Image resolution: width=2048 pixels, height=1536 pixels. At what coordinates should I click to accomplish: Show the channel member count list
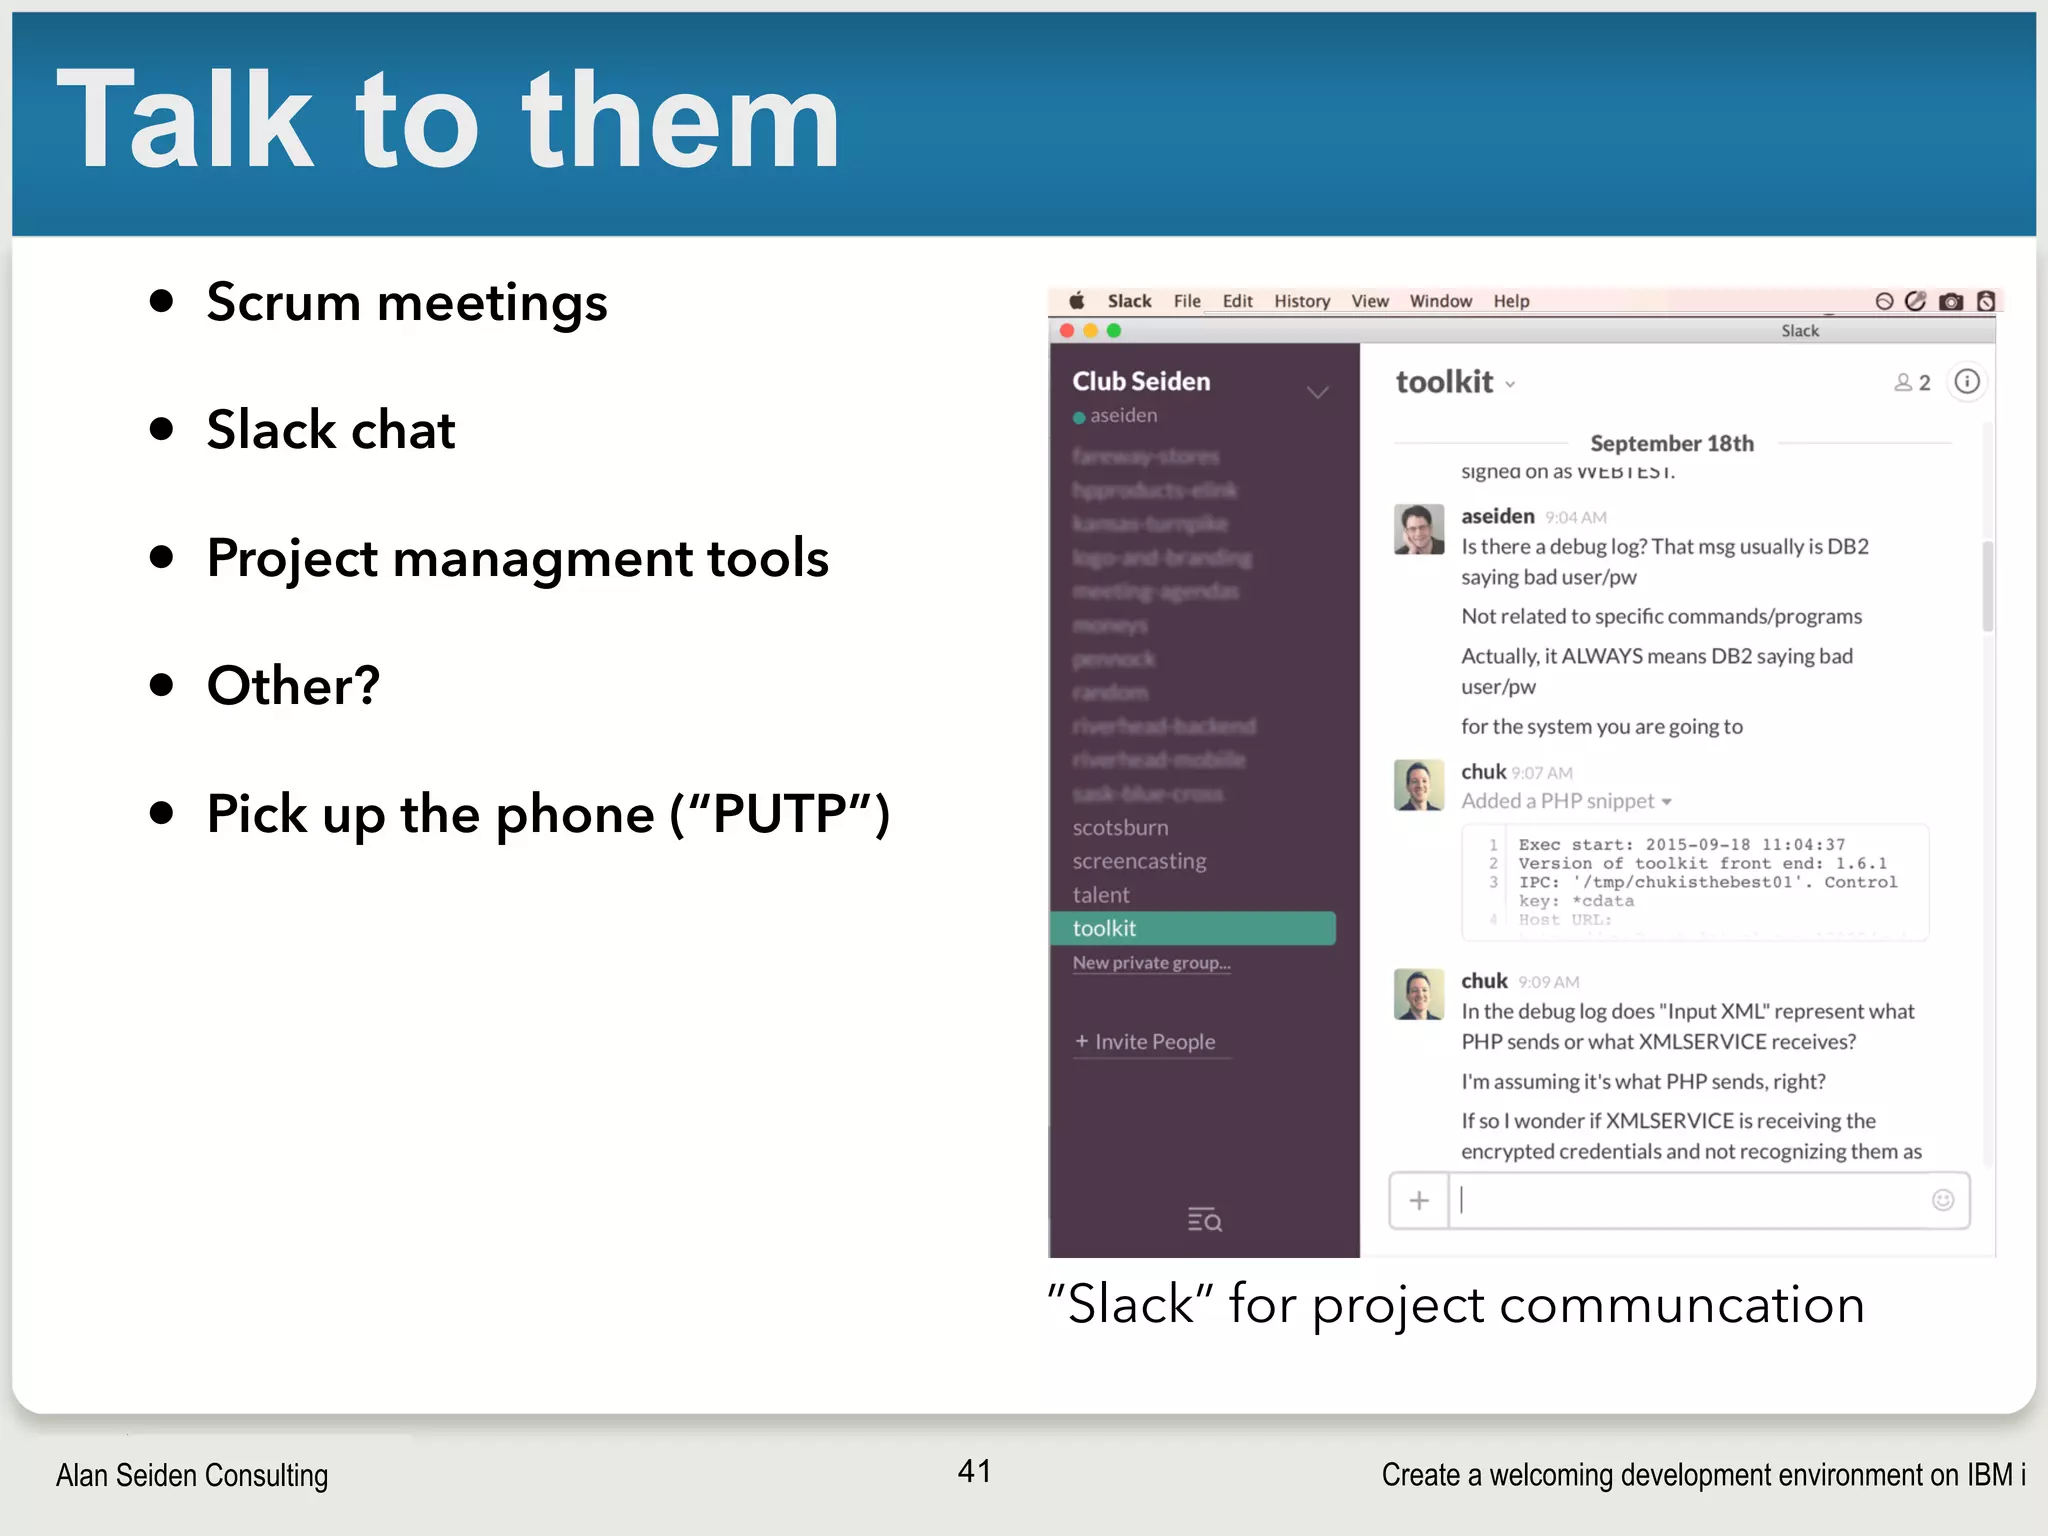pos(1912,382)
